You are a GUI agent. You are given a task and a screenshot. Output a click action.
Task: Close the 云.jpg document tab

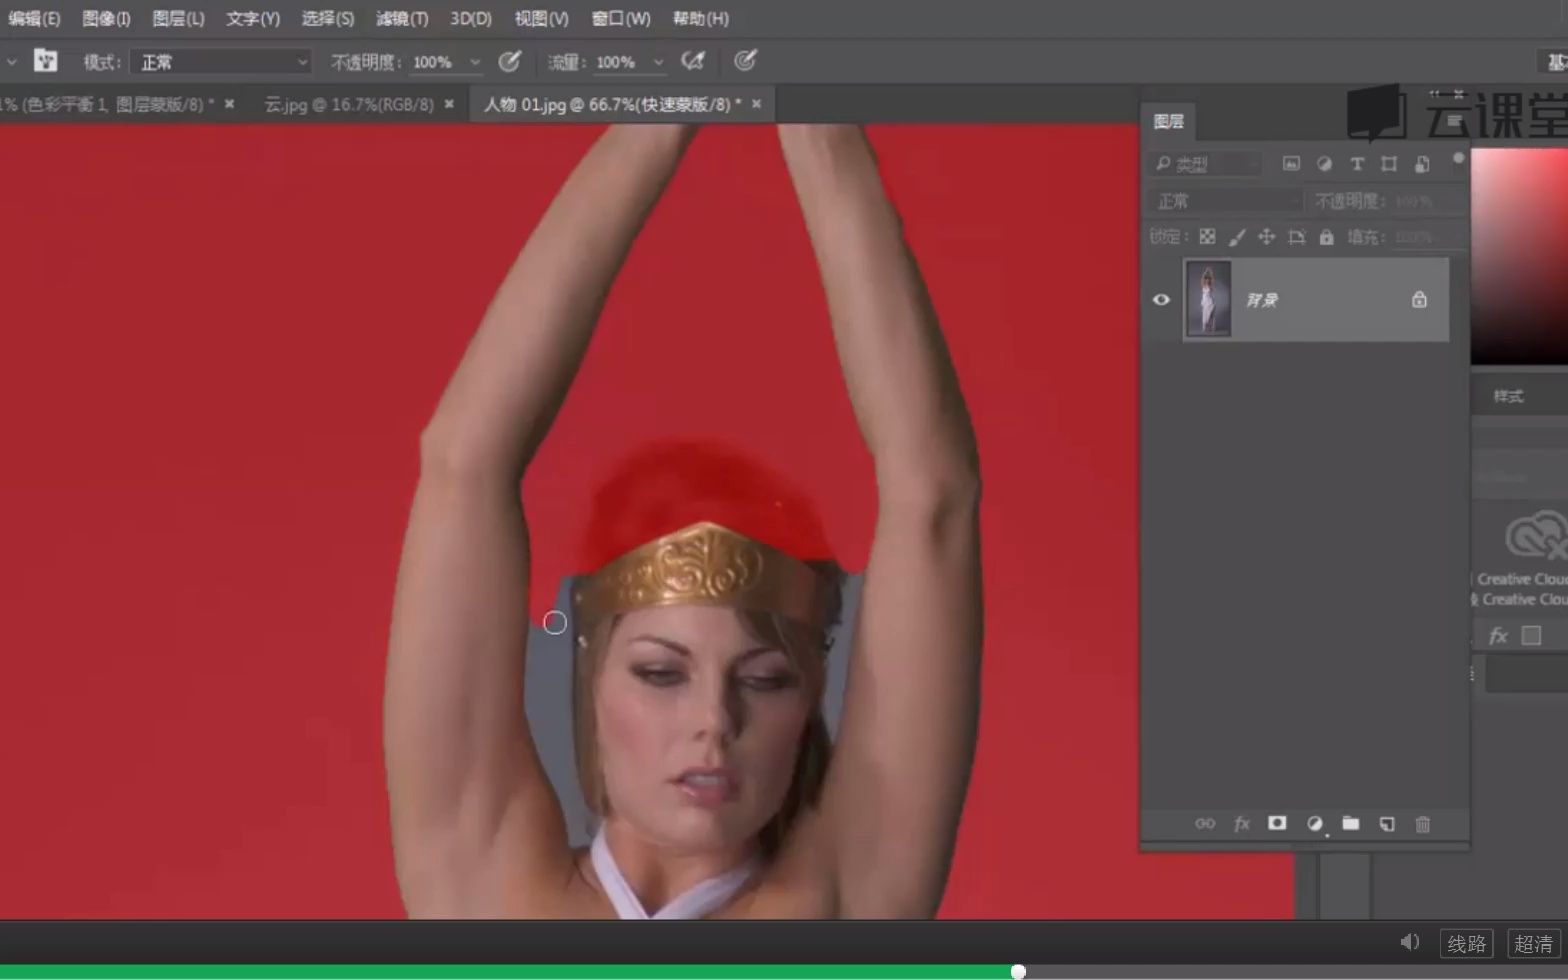449,103
